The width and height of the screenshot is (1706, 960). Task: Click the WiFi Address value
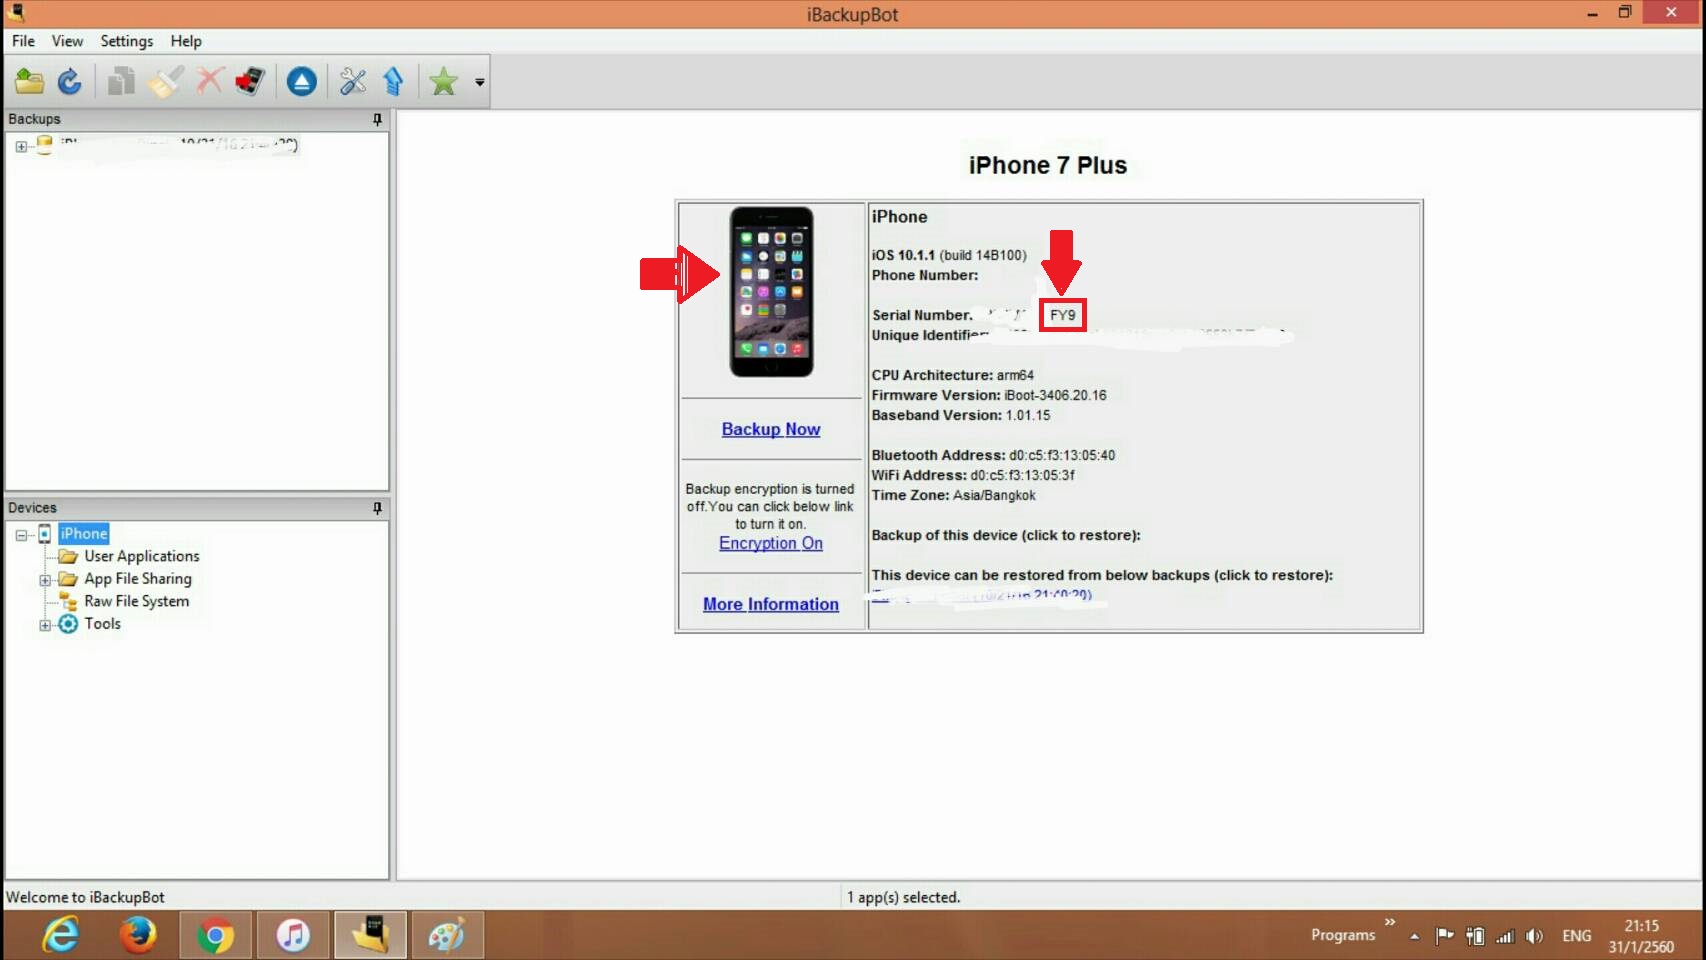(x=1022, y=475)
